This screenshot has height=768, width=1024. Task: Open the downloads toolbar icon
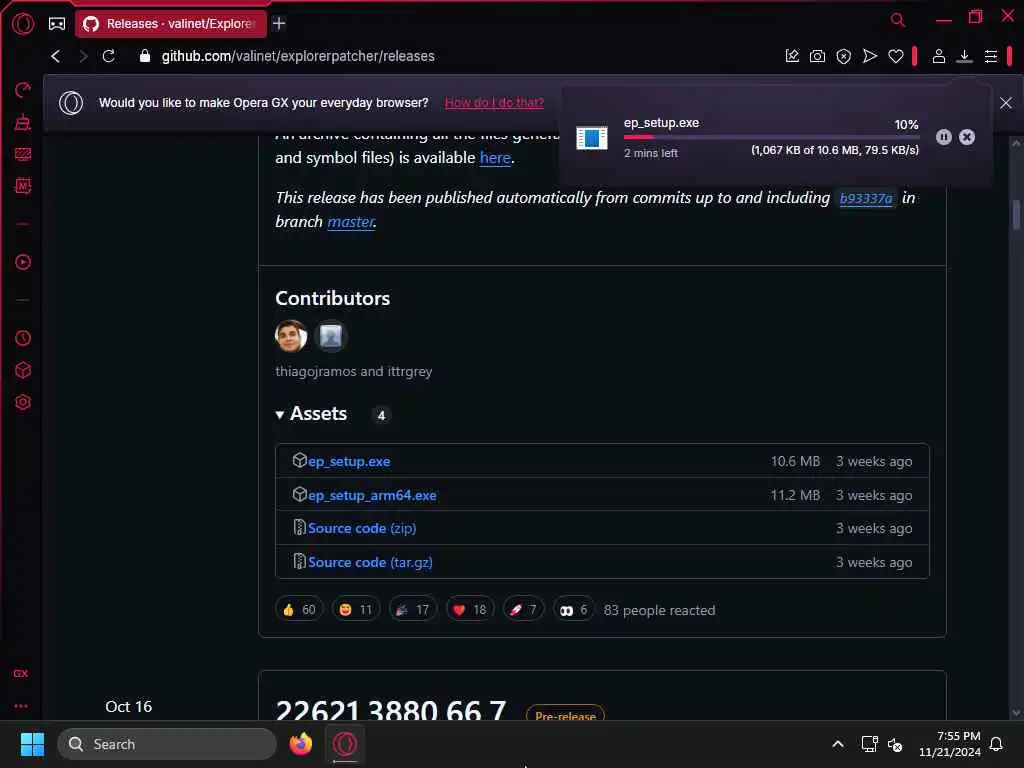[x=964, y=57]
